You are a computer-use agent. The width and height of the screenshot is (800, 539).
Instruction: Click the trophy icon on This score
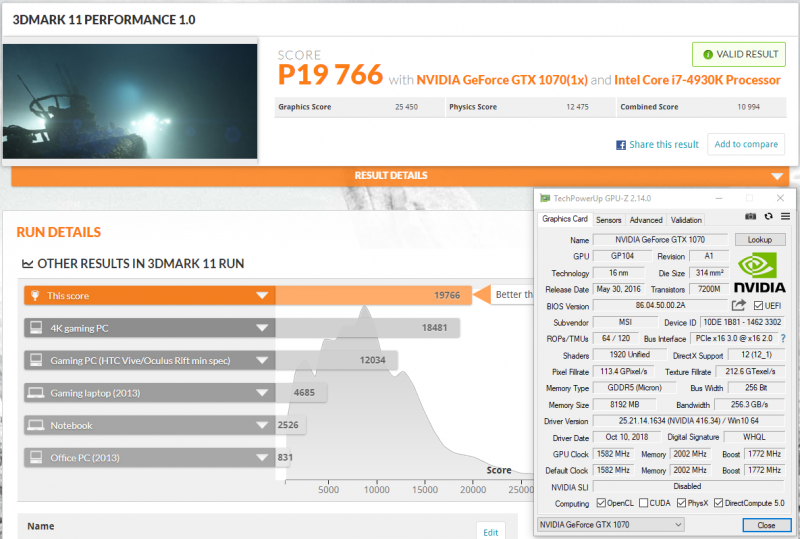pos(35,295)
